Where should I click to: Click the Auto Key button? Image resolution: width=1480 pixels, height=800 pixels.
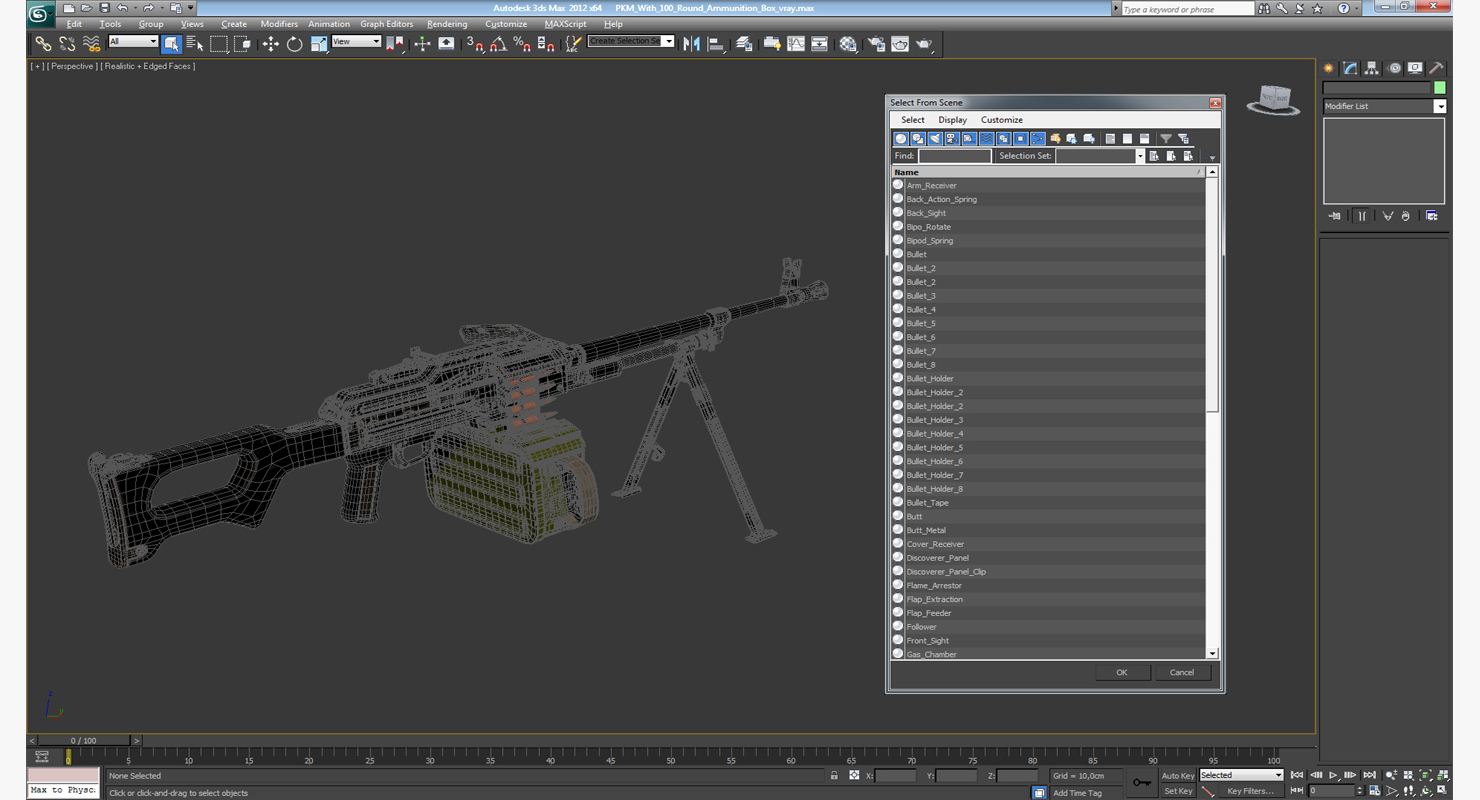[x=1178, y=775]
